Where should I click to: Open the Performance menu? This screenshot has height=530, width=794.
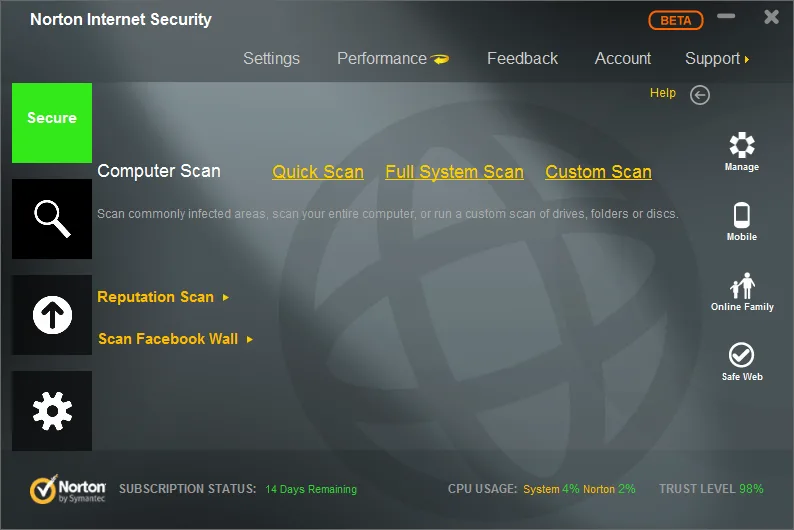pyautogui.click(x=382, y=59)
